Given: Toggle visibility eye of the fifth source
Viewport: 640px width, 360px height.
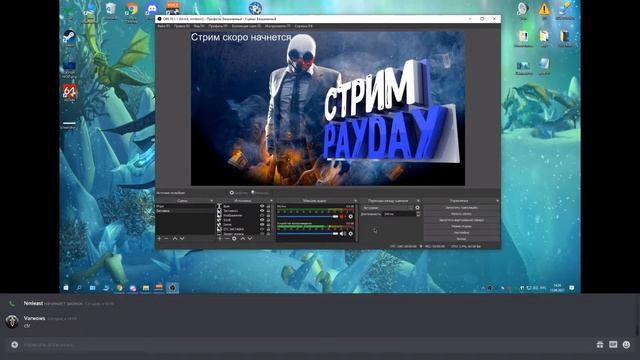Looking at the screenshot, I should pyautogui.click(x=262, y=224).
